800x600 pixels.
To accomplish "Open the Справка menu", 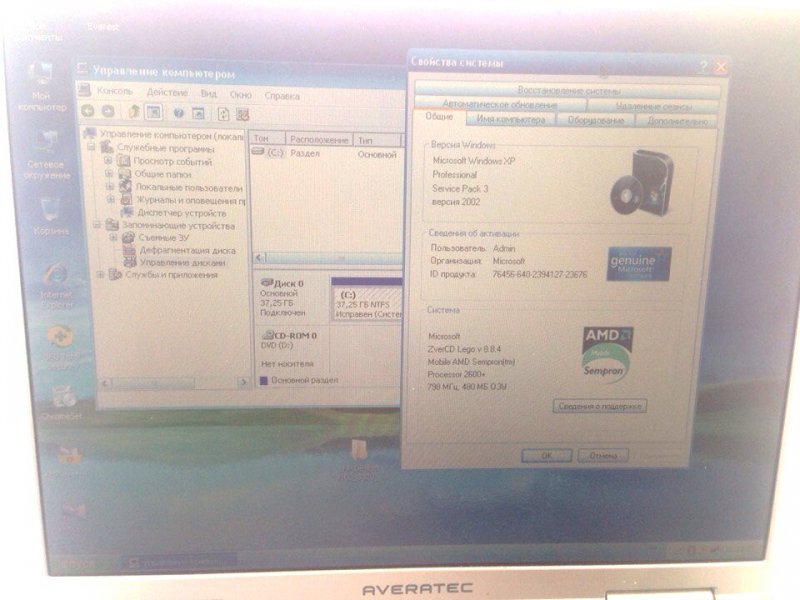I will click(x=282, y=96).
